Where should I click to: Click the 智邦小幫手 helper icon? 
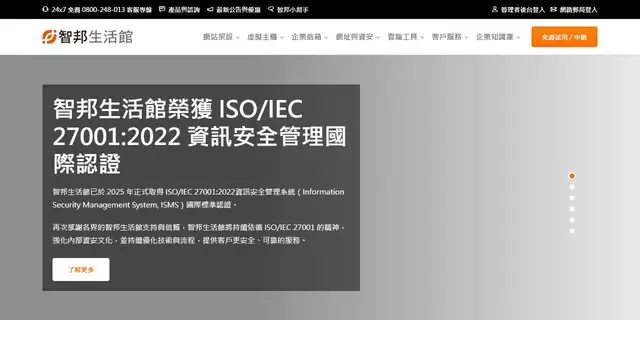tap(271, 9)
